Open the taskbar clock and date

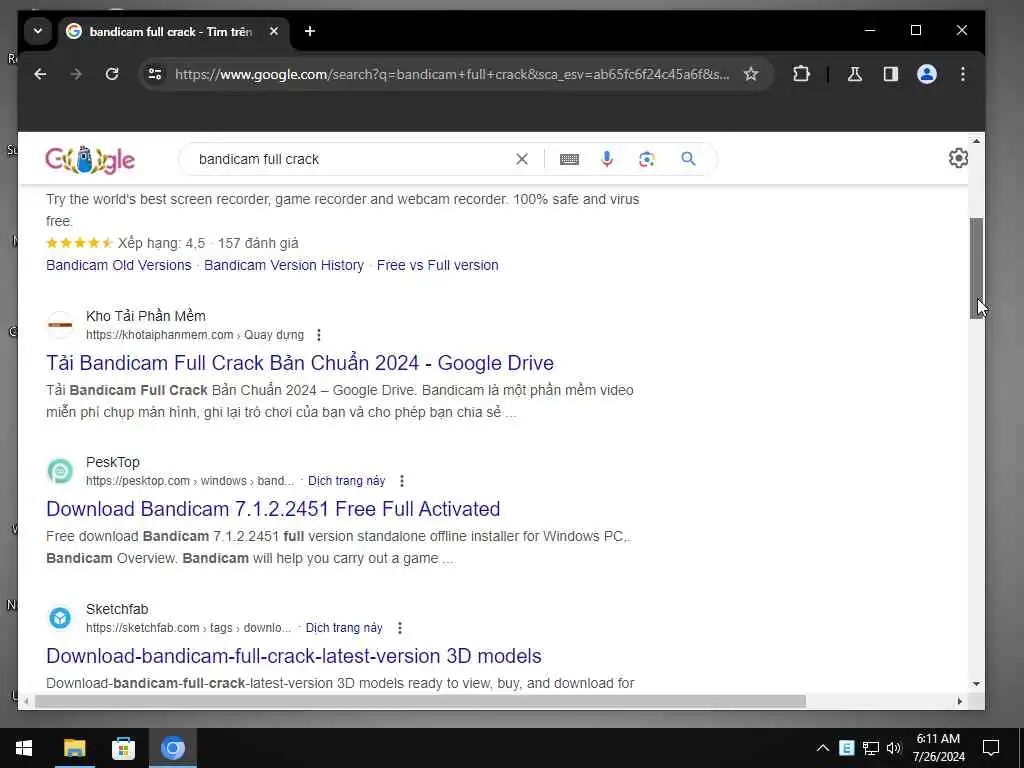coord(938,748)
